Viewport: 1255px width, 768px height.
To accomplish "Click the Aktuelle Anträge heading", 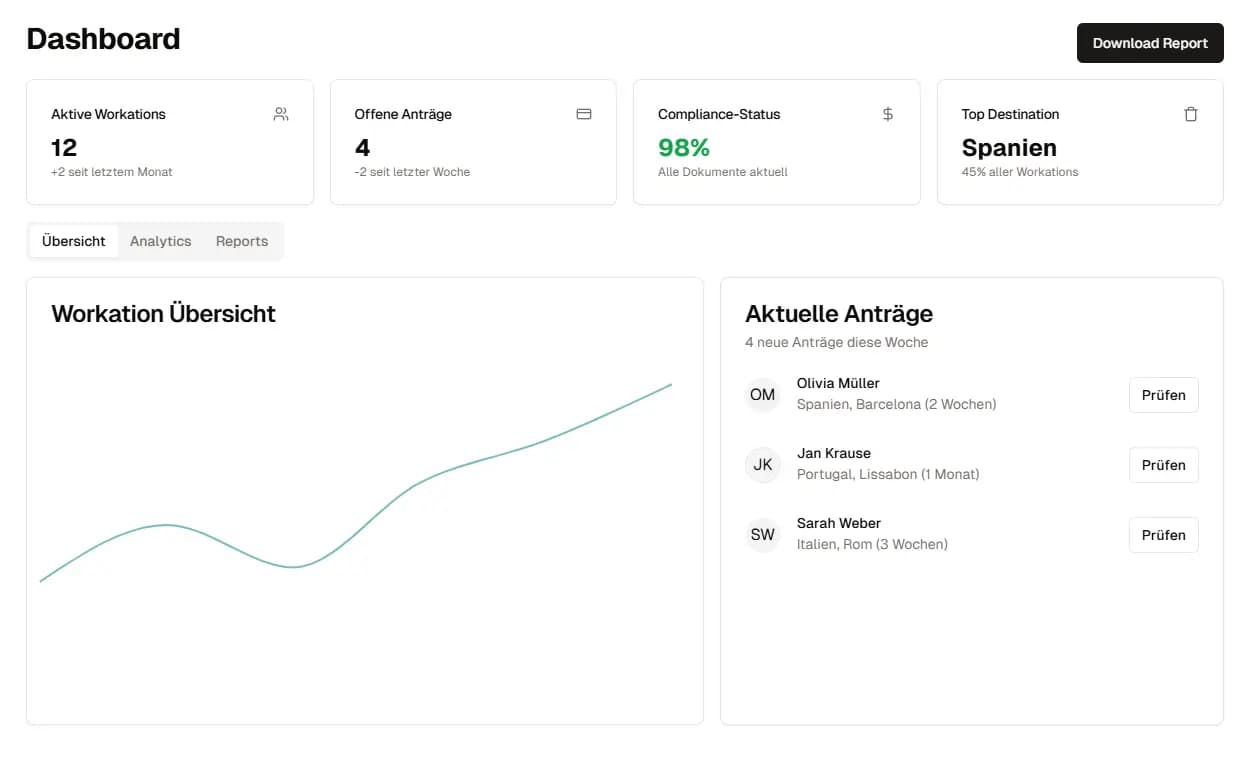I will coord(839,314).
